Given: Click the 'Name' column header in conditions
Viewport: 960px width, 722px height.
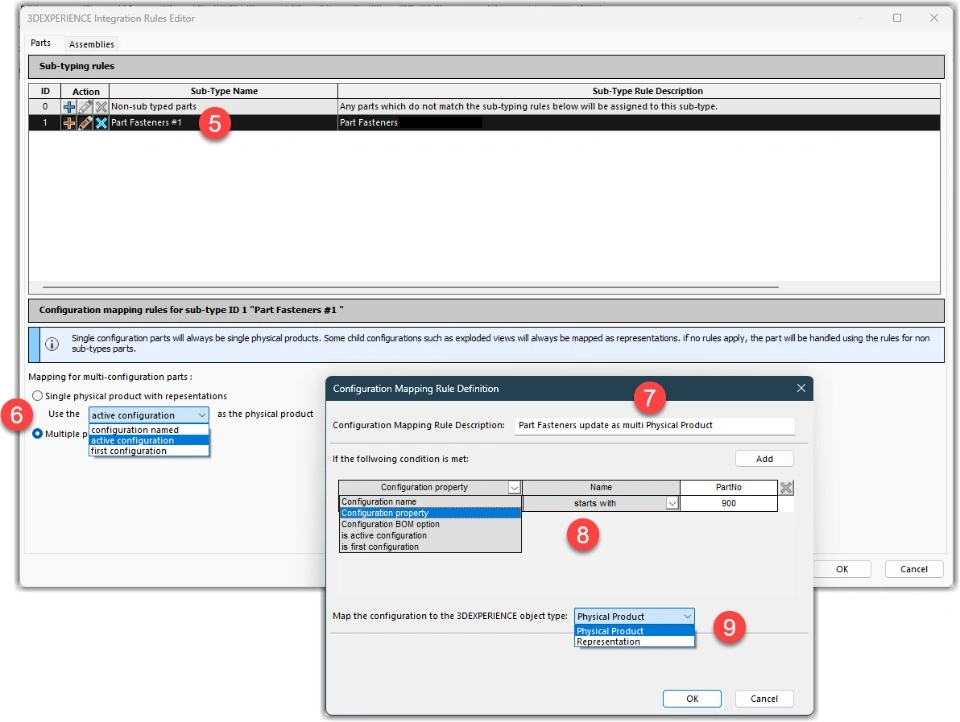Looking at the screenshot, I should [601, 487].
